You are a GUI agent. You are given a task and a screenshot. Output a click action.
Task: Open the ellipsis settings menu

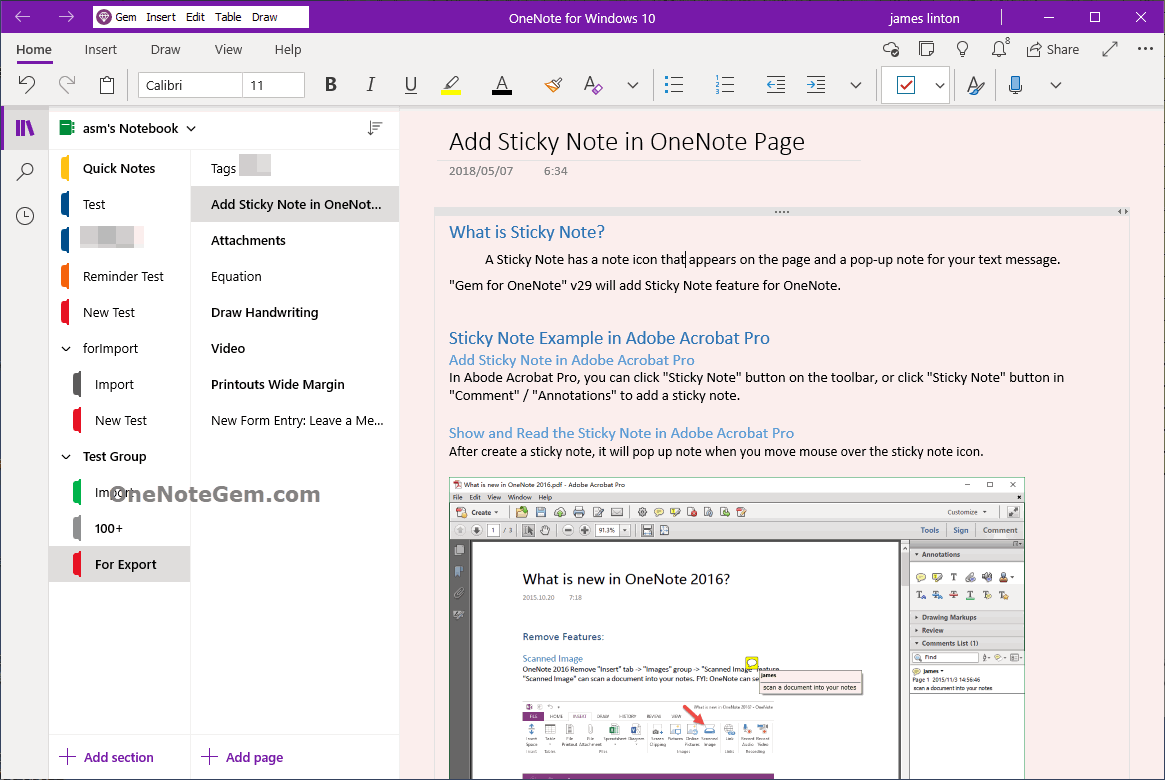click(x=1145, y=49)
